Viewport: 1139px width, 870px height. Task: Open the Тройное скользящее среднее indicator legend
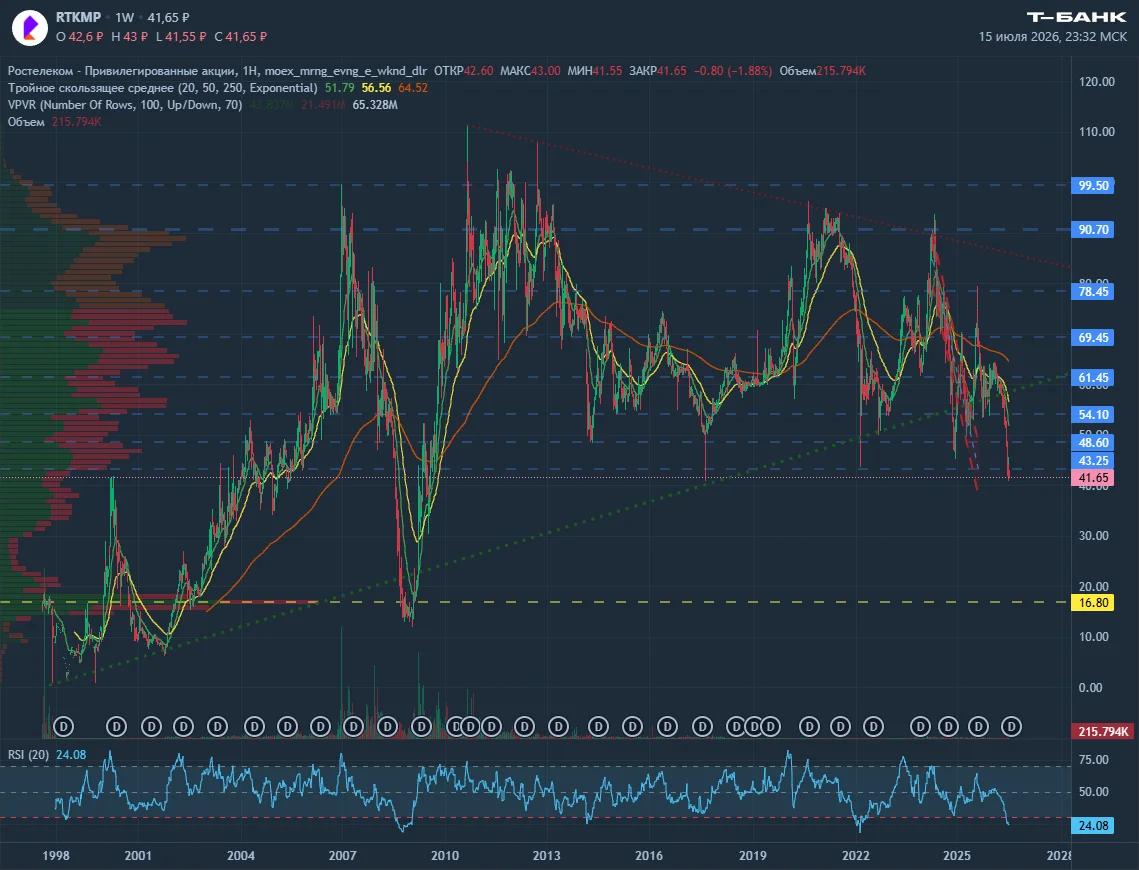pyautogui.click(x=163, y=88)
